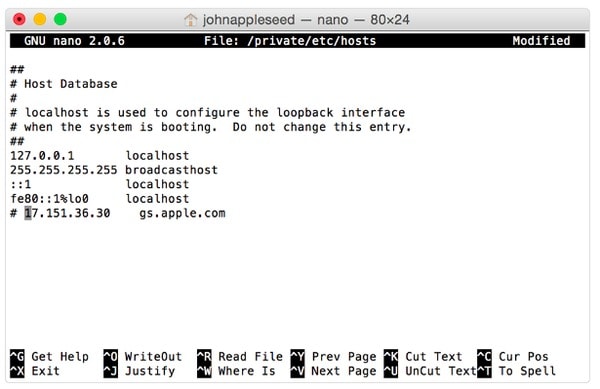The height and width of the screenshot is (389, 600).
Task: Click the '^U UnCut Text' shortcut label
Action: (x=430, y=371)
